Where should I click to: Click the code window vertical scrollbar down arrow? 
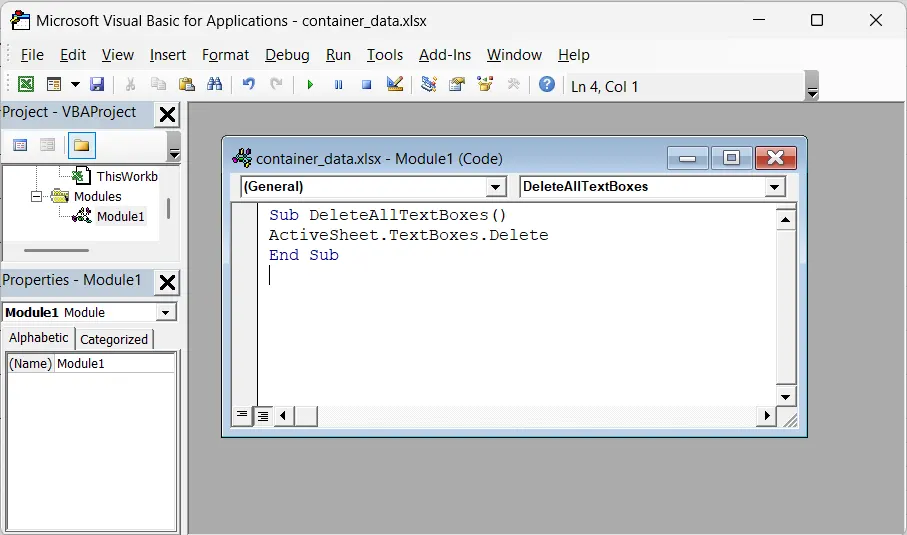point(786,396)
